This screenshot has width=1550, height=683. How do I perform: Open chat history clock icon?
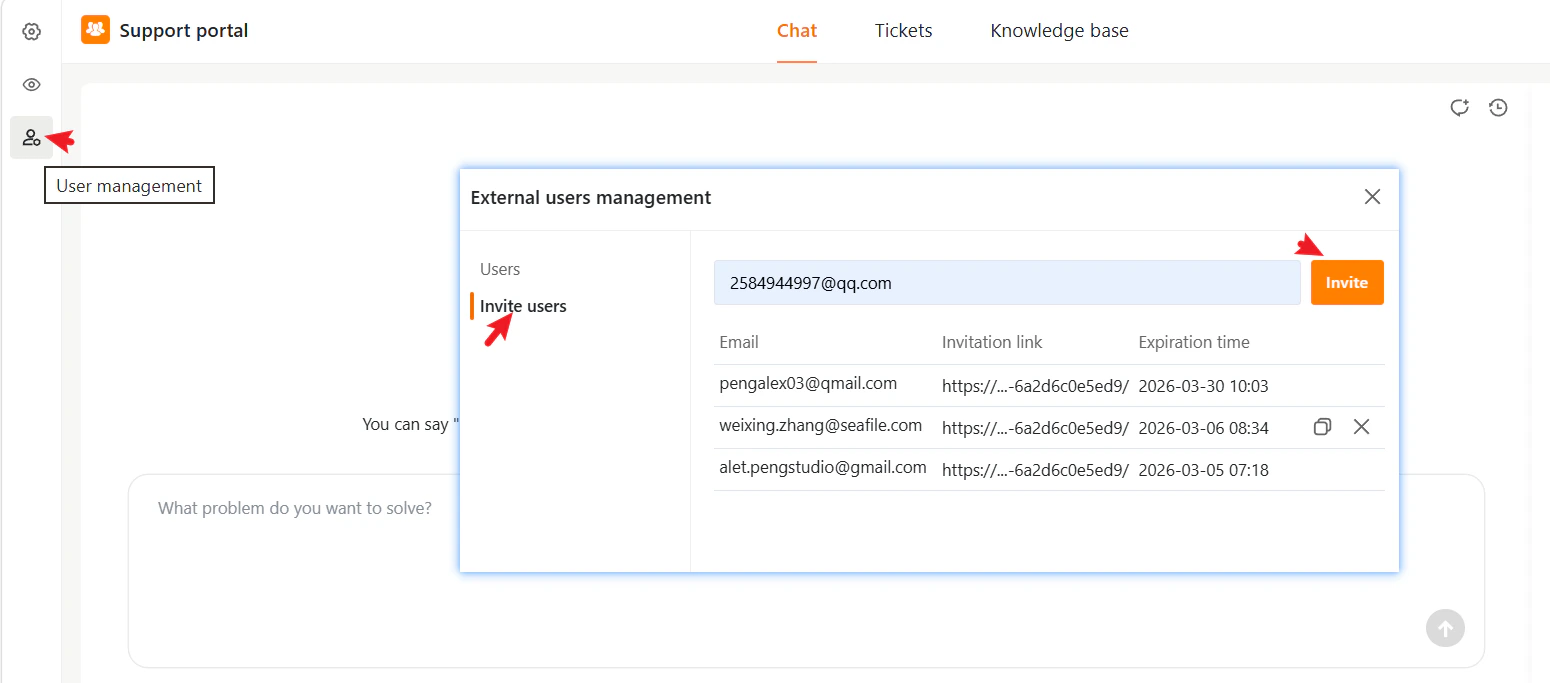tap(1498, 108)
